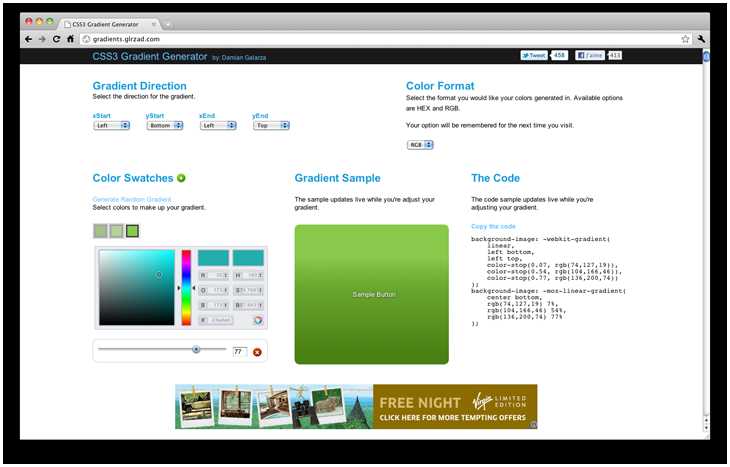Bookmark the page with the star icon
The height and width of the screenshot is (467, 730).
point(685,40)
